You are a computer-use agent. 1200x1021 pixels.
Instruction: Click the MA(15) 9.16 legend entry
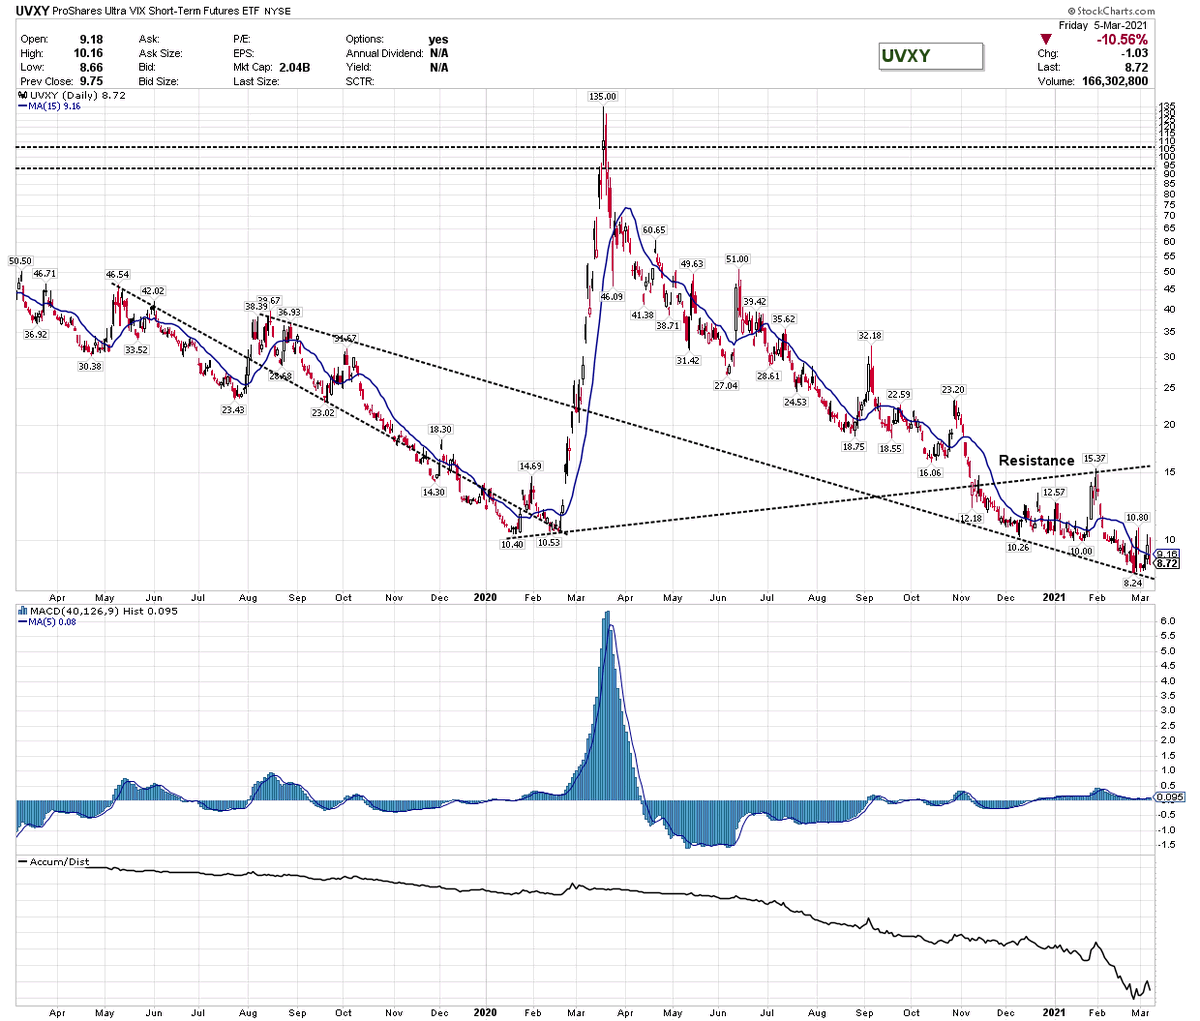(52, 106)
